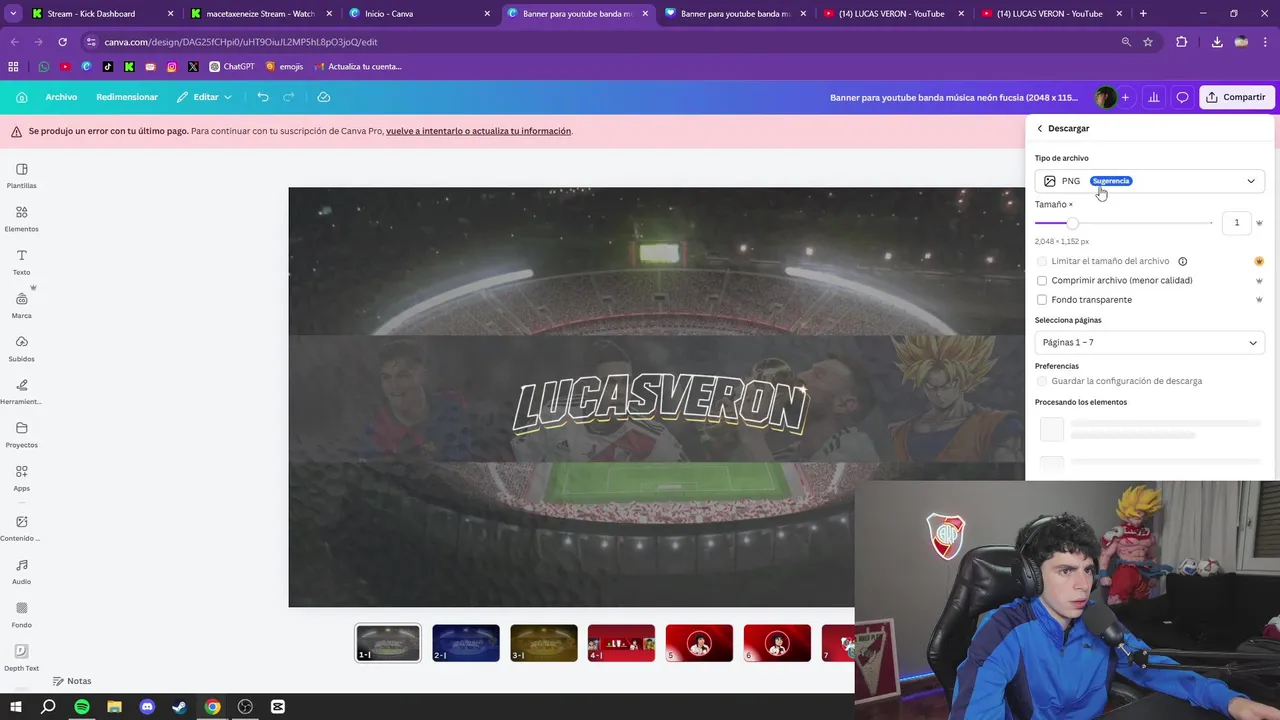Open the ChatGPT bookmark
The width and height of the screenshot is (1280, 720).
tap(232, 67)
